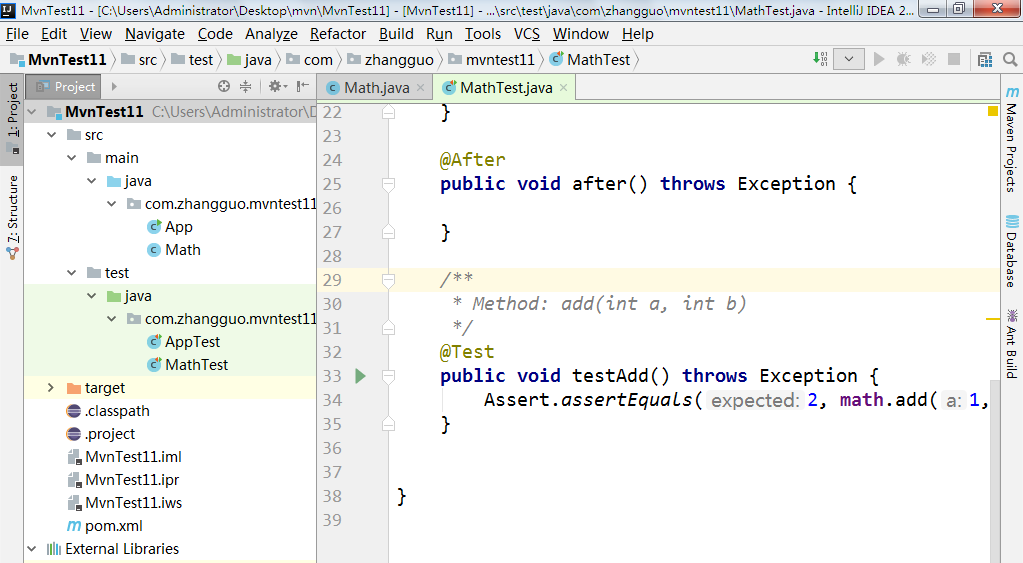Click warning stripe mark in editor scrollbar
Screen dimensions: 1023x563
pos(993,319)
